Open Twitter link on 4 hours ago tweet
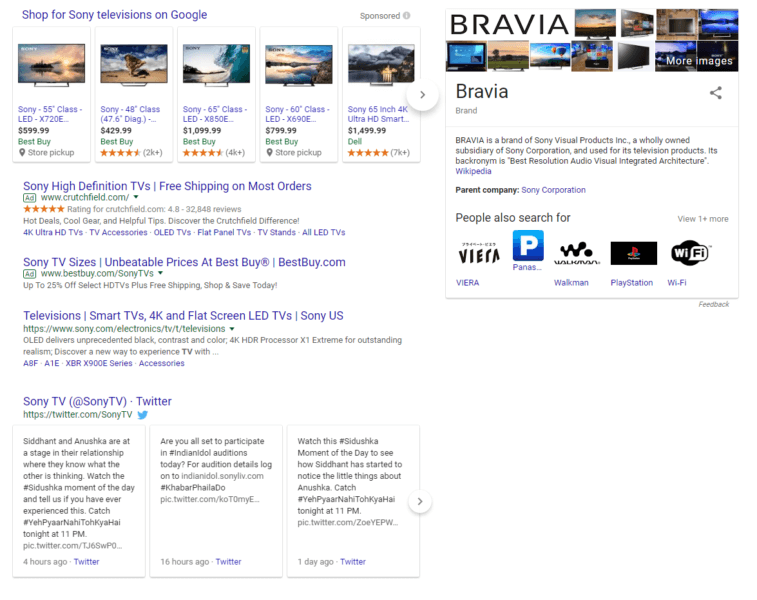The width and height of the screenshot is (757, 600). [x=86, y=562]
